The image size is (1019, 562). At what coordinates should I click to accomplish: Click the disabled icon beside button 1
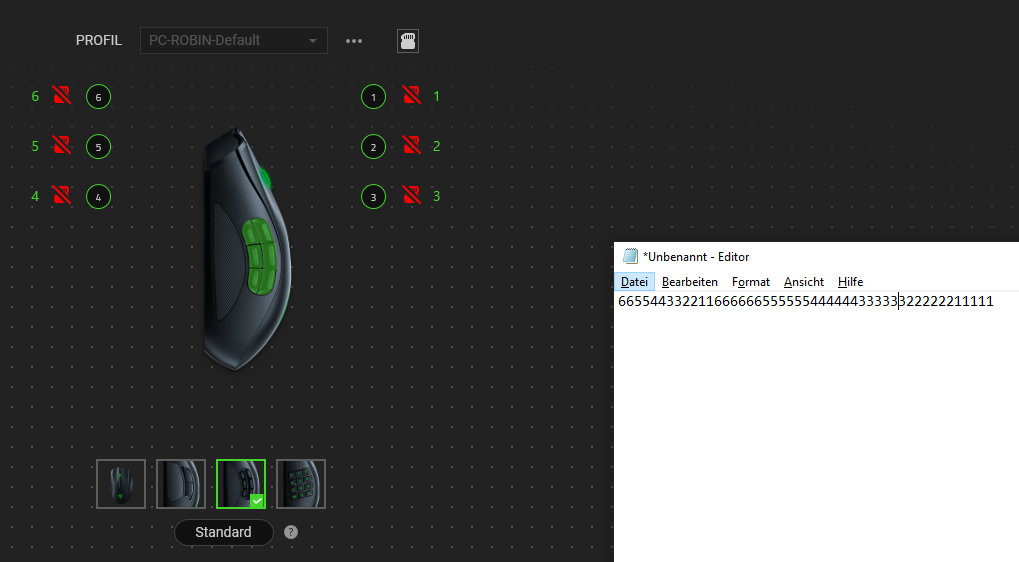[411, 96]
